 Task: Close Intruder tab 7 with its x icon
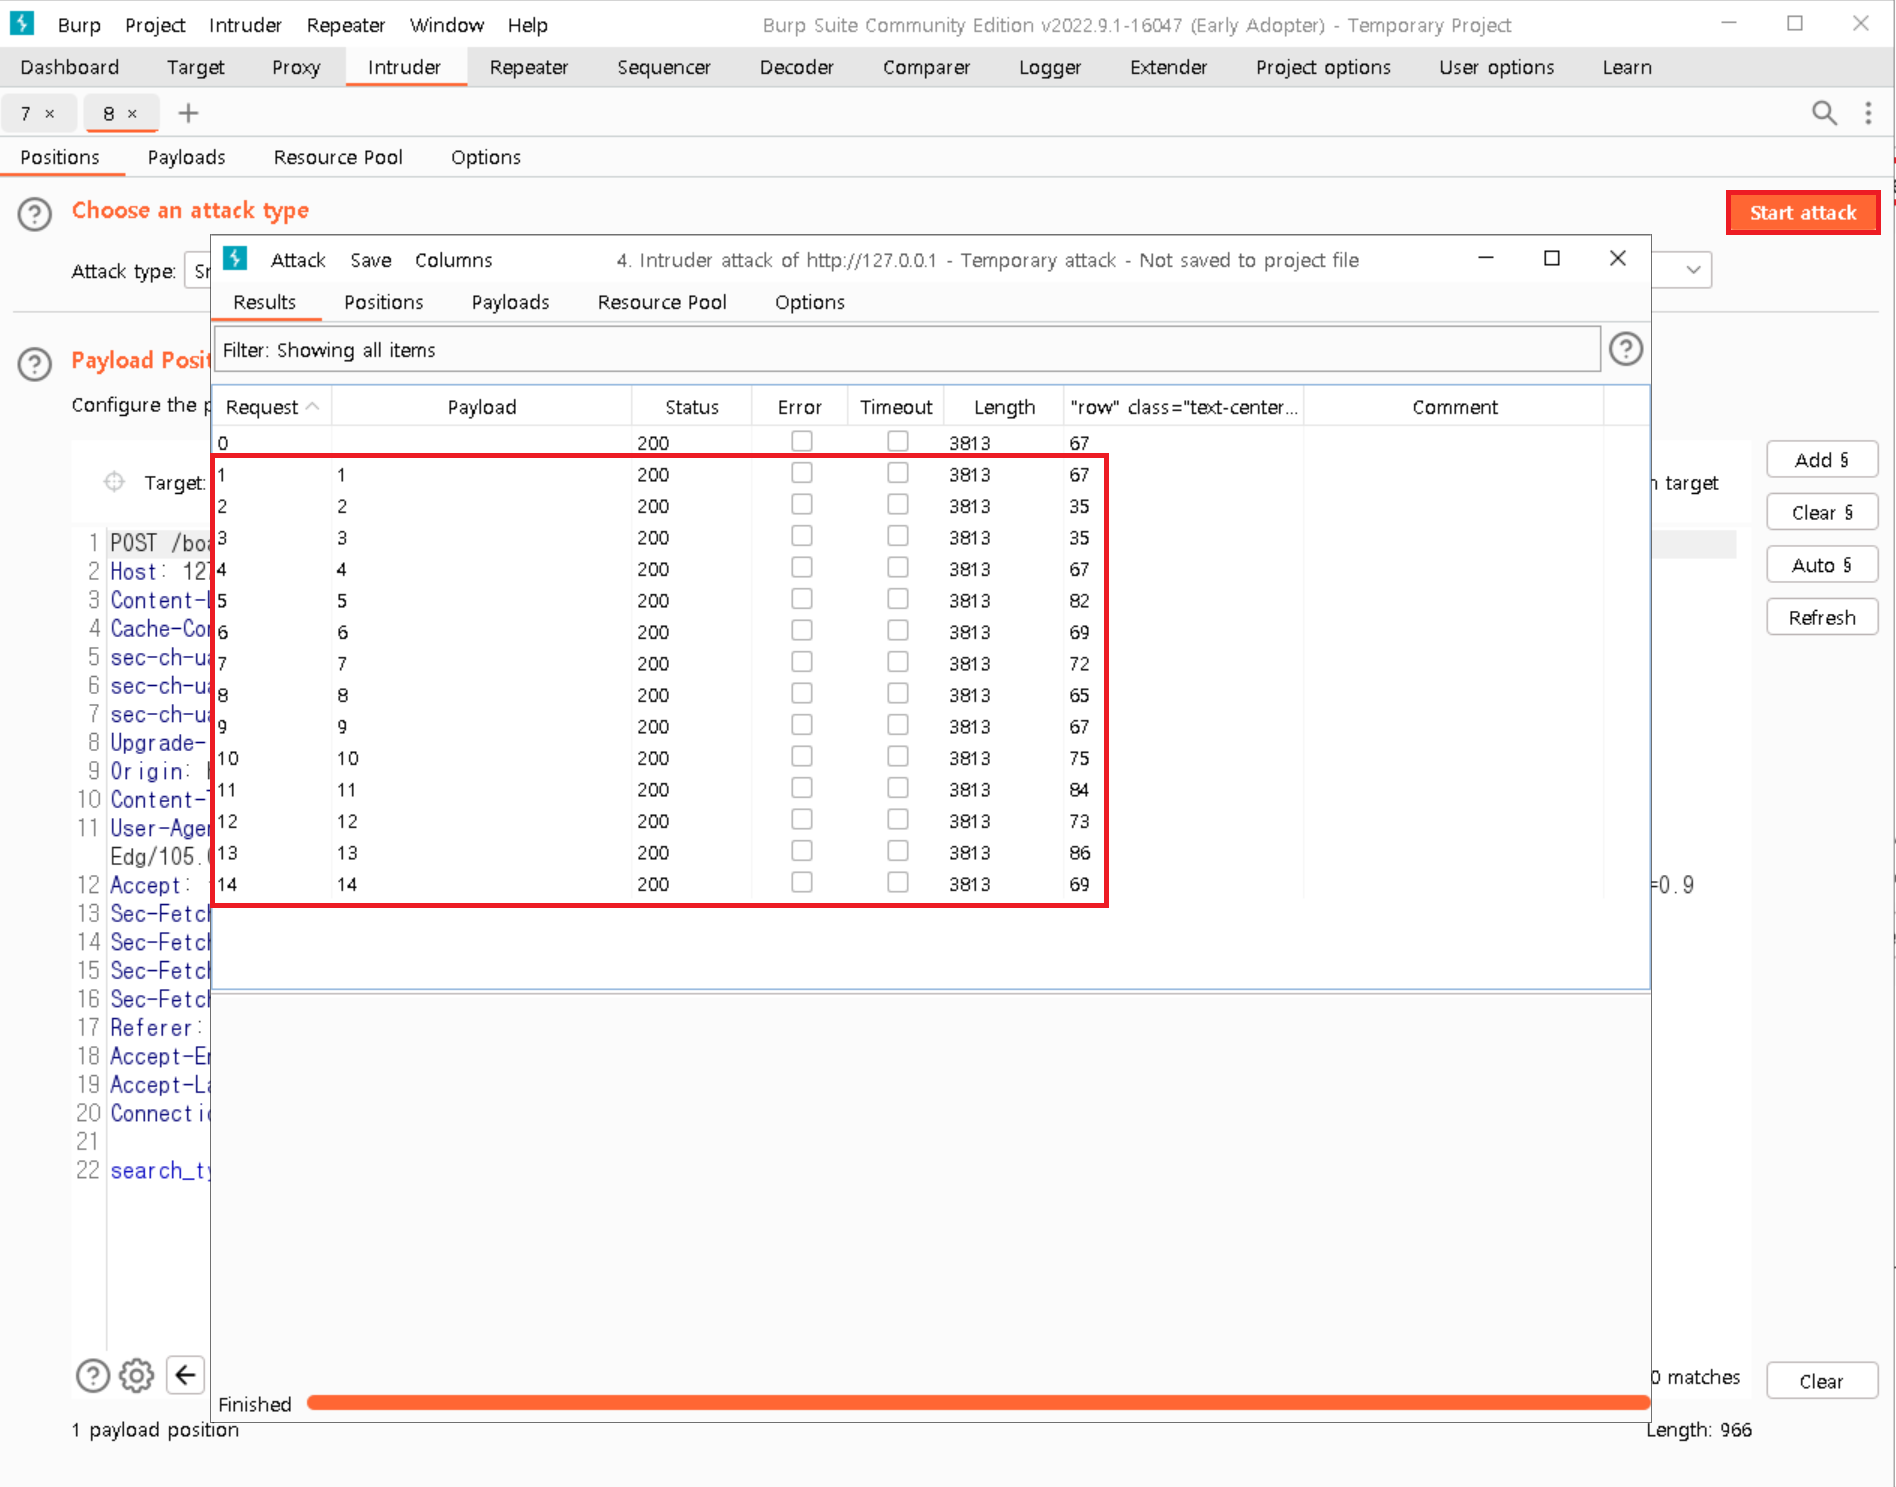click(x=50, y=114)
